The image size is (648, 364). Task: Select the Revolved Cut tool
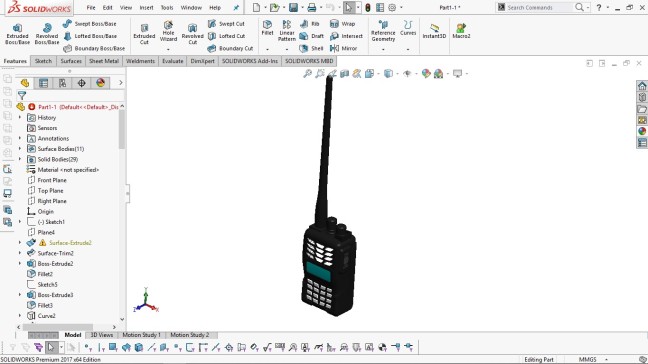coord(193,34)
